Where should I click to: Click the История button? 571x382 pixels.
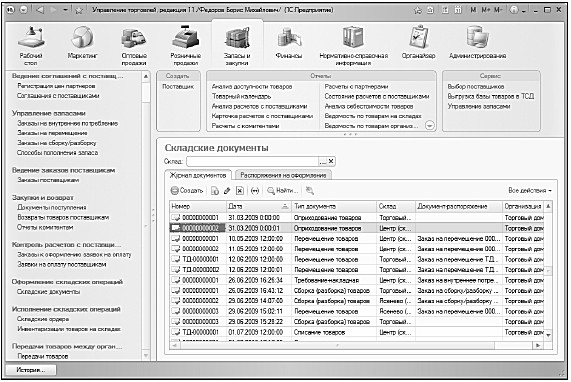(31, 370)
